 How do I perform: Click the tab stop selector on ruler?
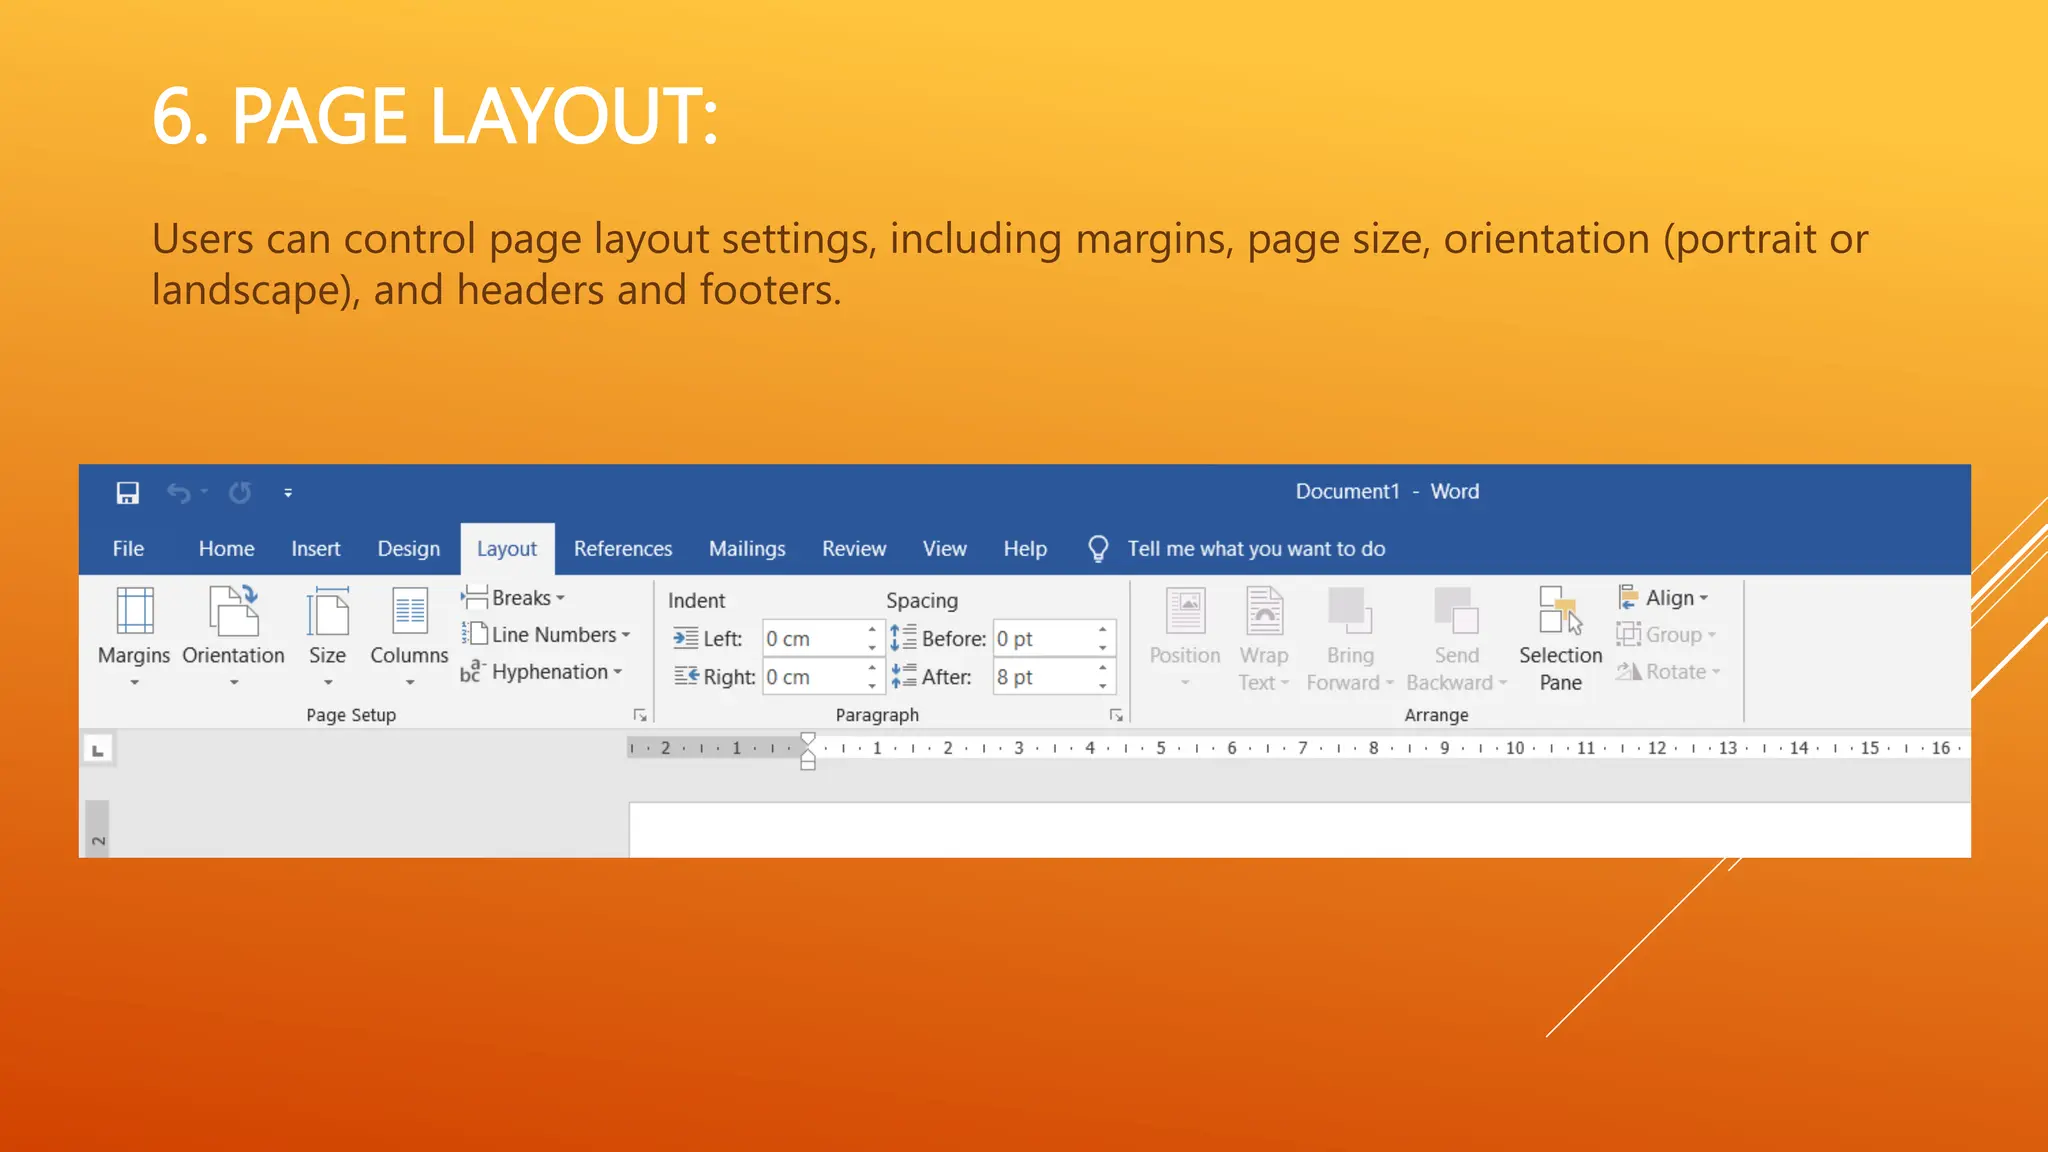pos(98,750)
